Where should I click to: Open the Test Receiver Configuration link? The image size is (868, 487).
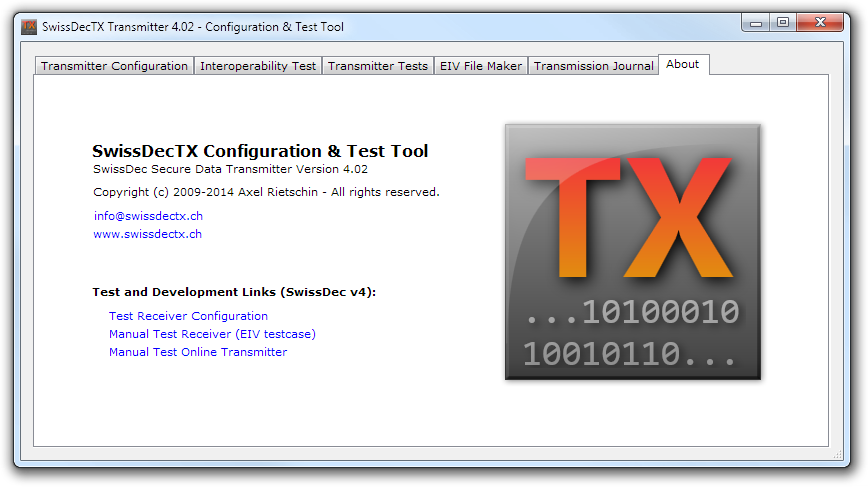(188, 316)
